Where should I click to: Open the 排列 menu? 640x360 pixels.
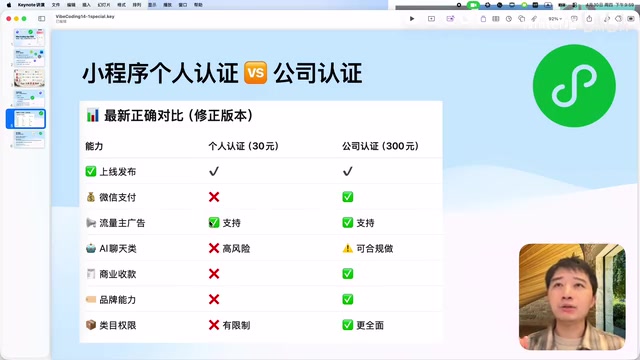tap(137, 5)
